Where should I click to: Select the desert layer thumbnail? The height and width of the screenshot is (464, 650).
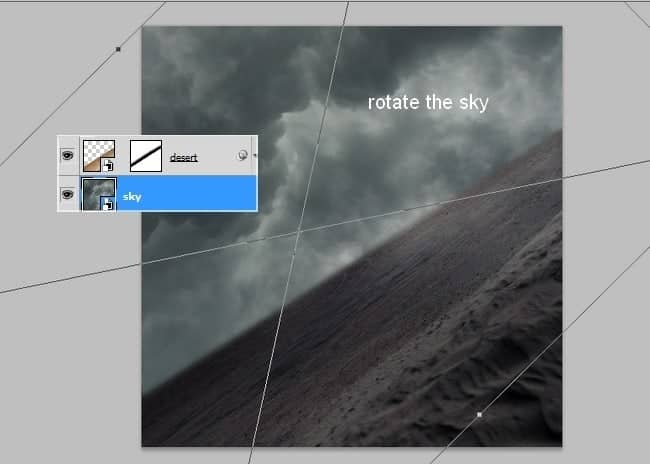pyautogui.click(x=99, y=156)
